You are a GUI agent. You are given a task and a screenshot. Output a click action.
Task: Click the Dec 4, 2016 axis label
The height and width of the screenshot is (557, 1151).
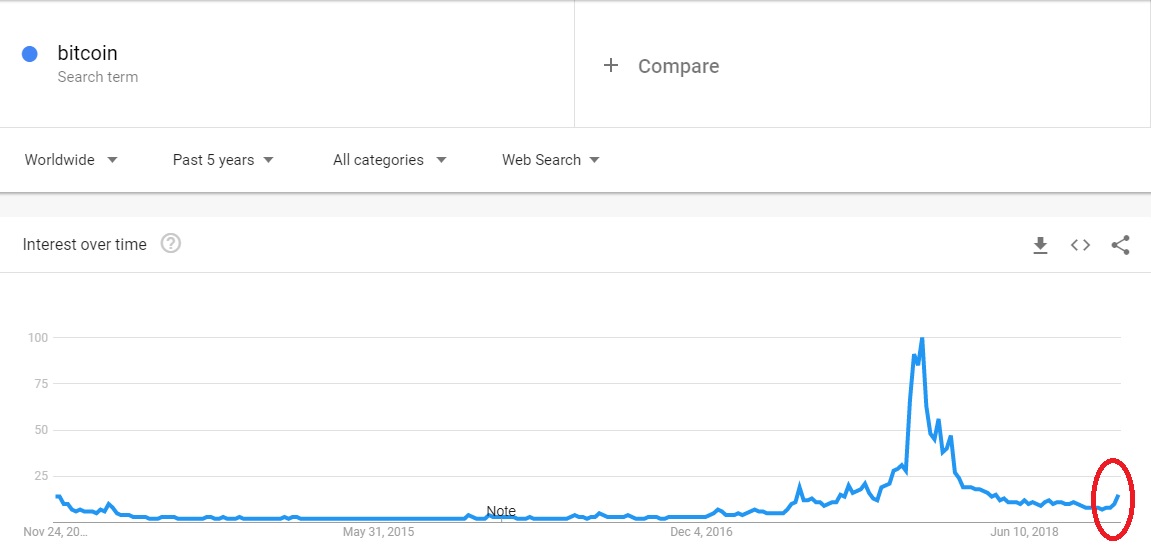[703, 531]
